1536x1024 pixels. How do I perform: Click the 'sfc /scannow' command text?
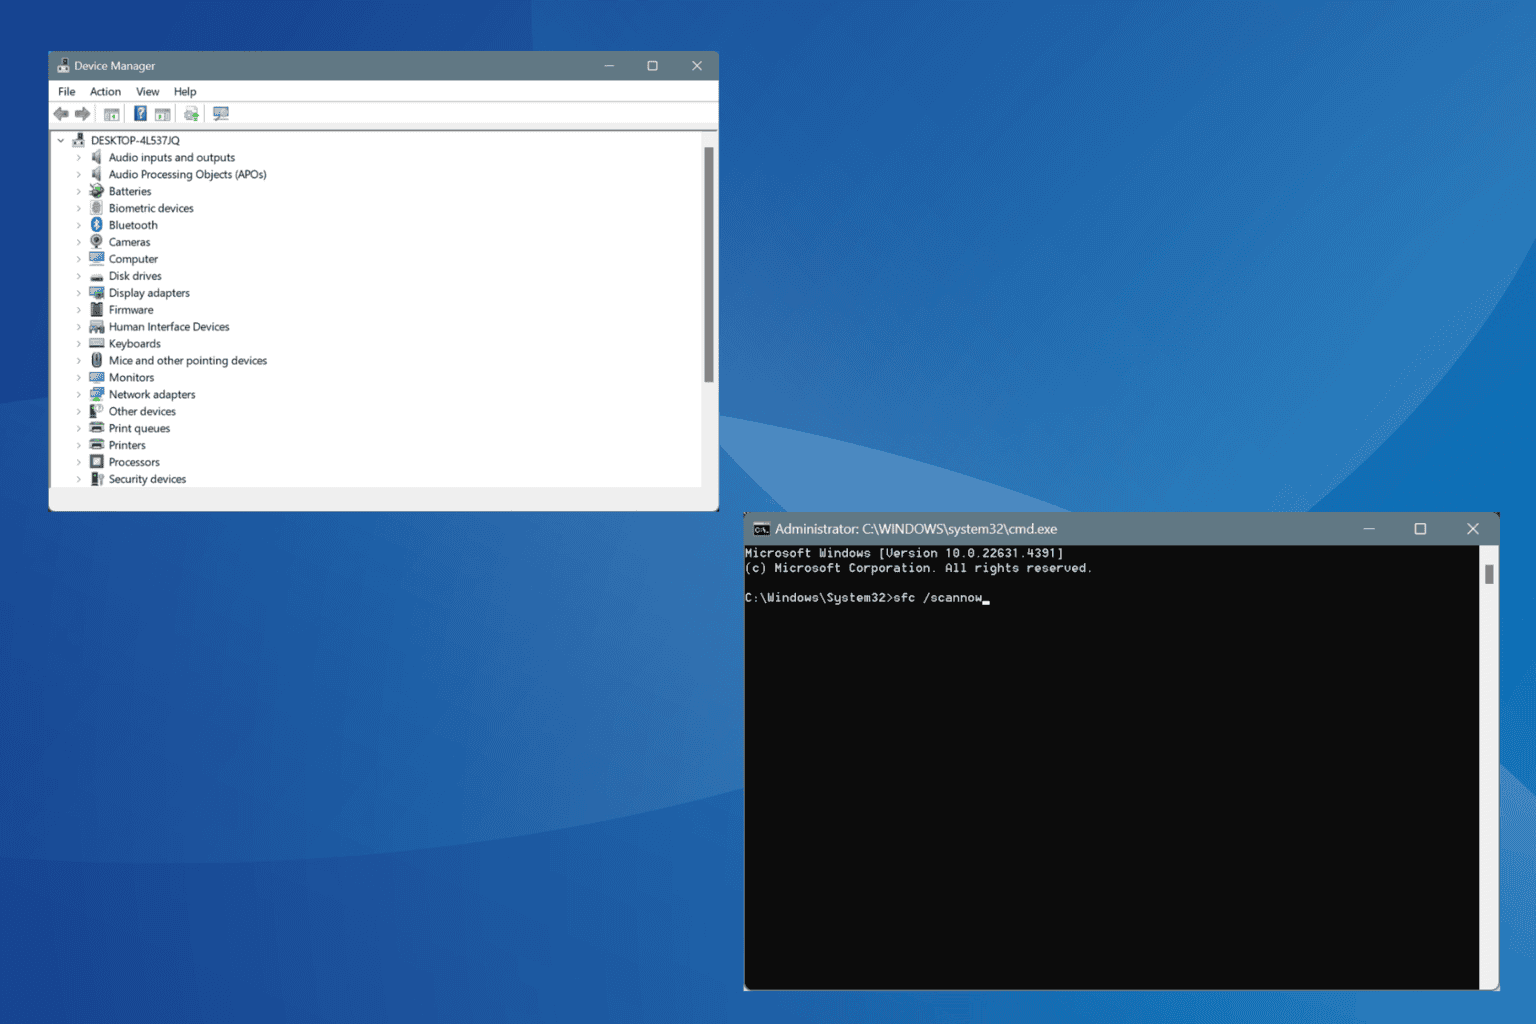point(937,598)
